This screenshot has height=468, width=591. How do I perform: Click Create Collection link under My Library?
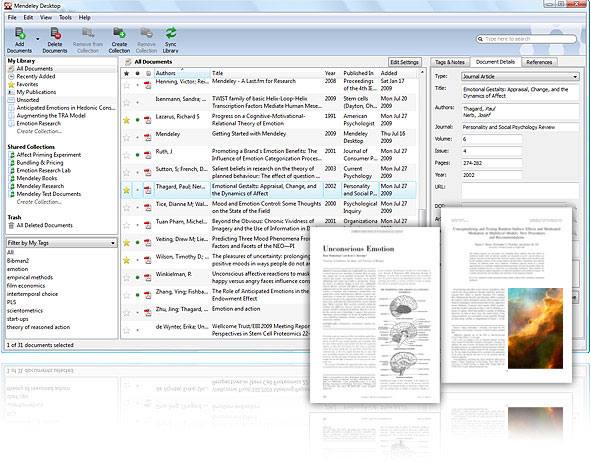(39, 132)
